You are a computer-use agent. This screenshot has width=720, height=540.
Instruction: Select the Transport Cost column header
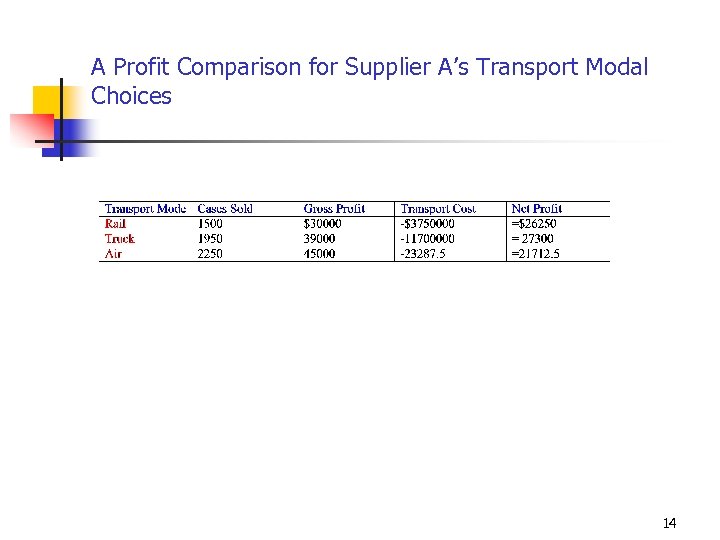pos(438,209)
